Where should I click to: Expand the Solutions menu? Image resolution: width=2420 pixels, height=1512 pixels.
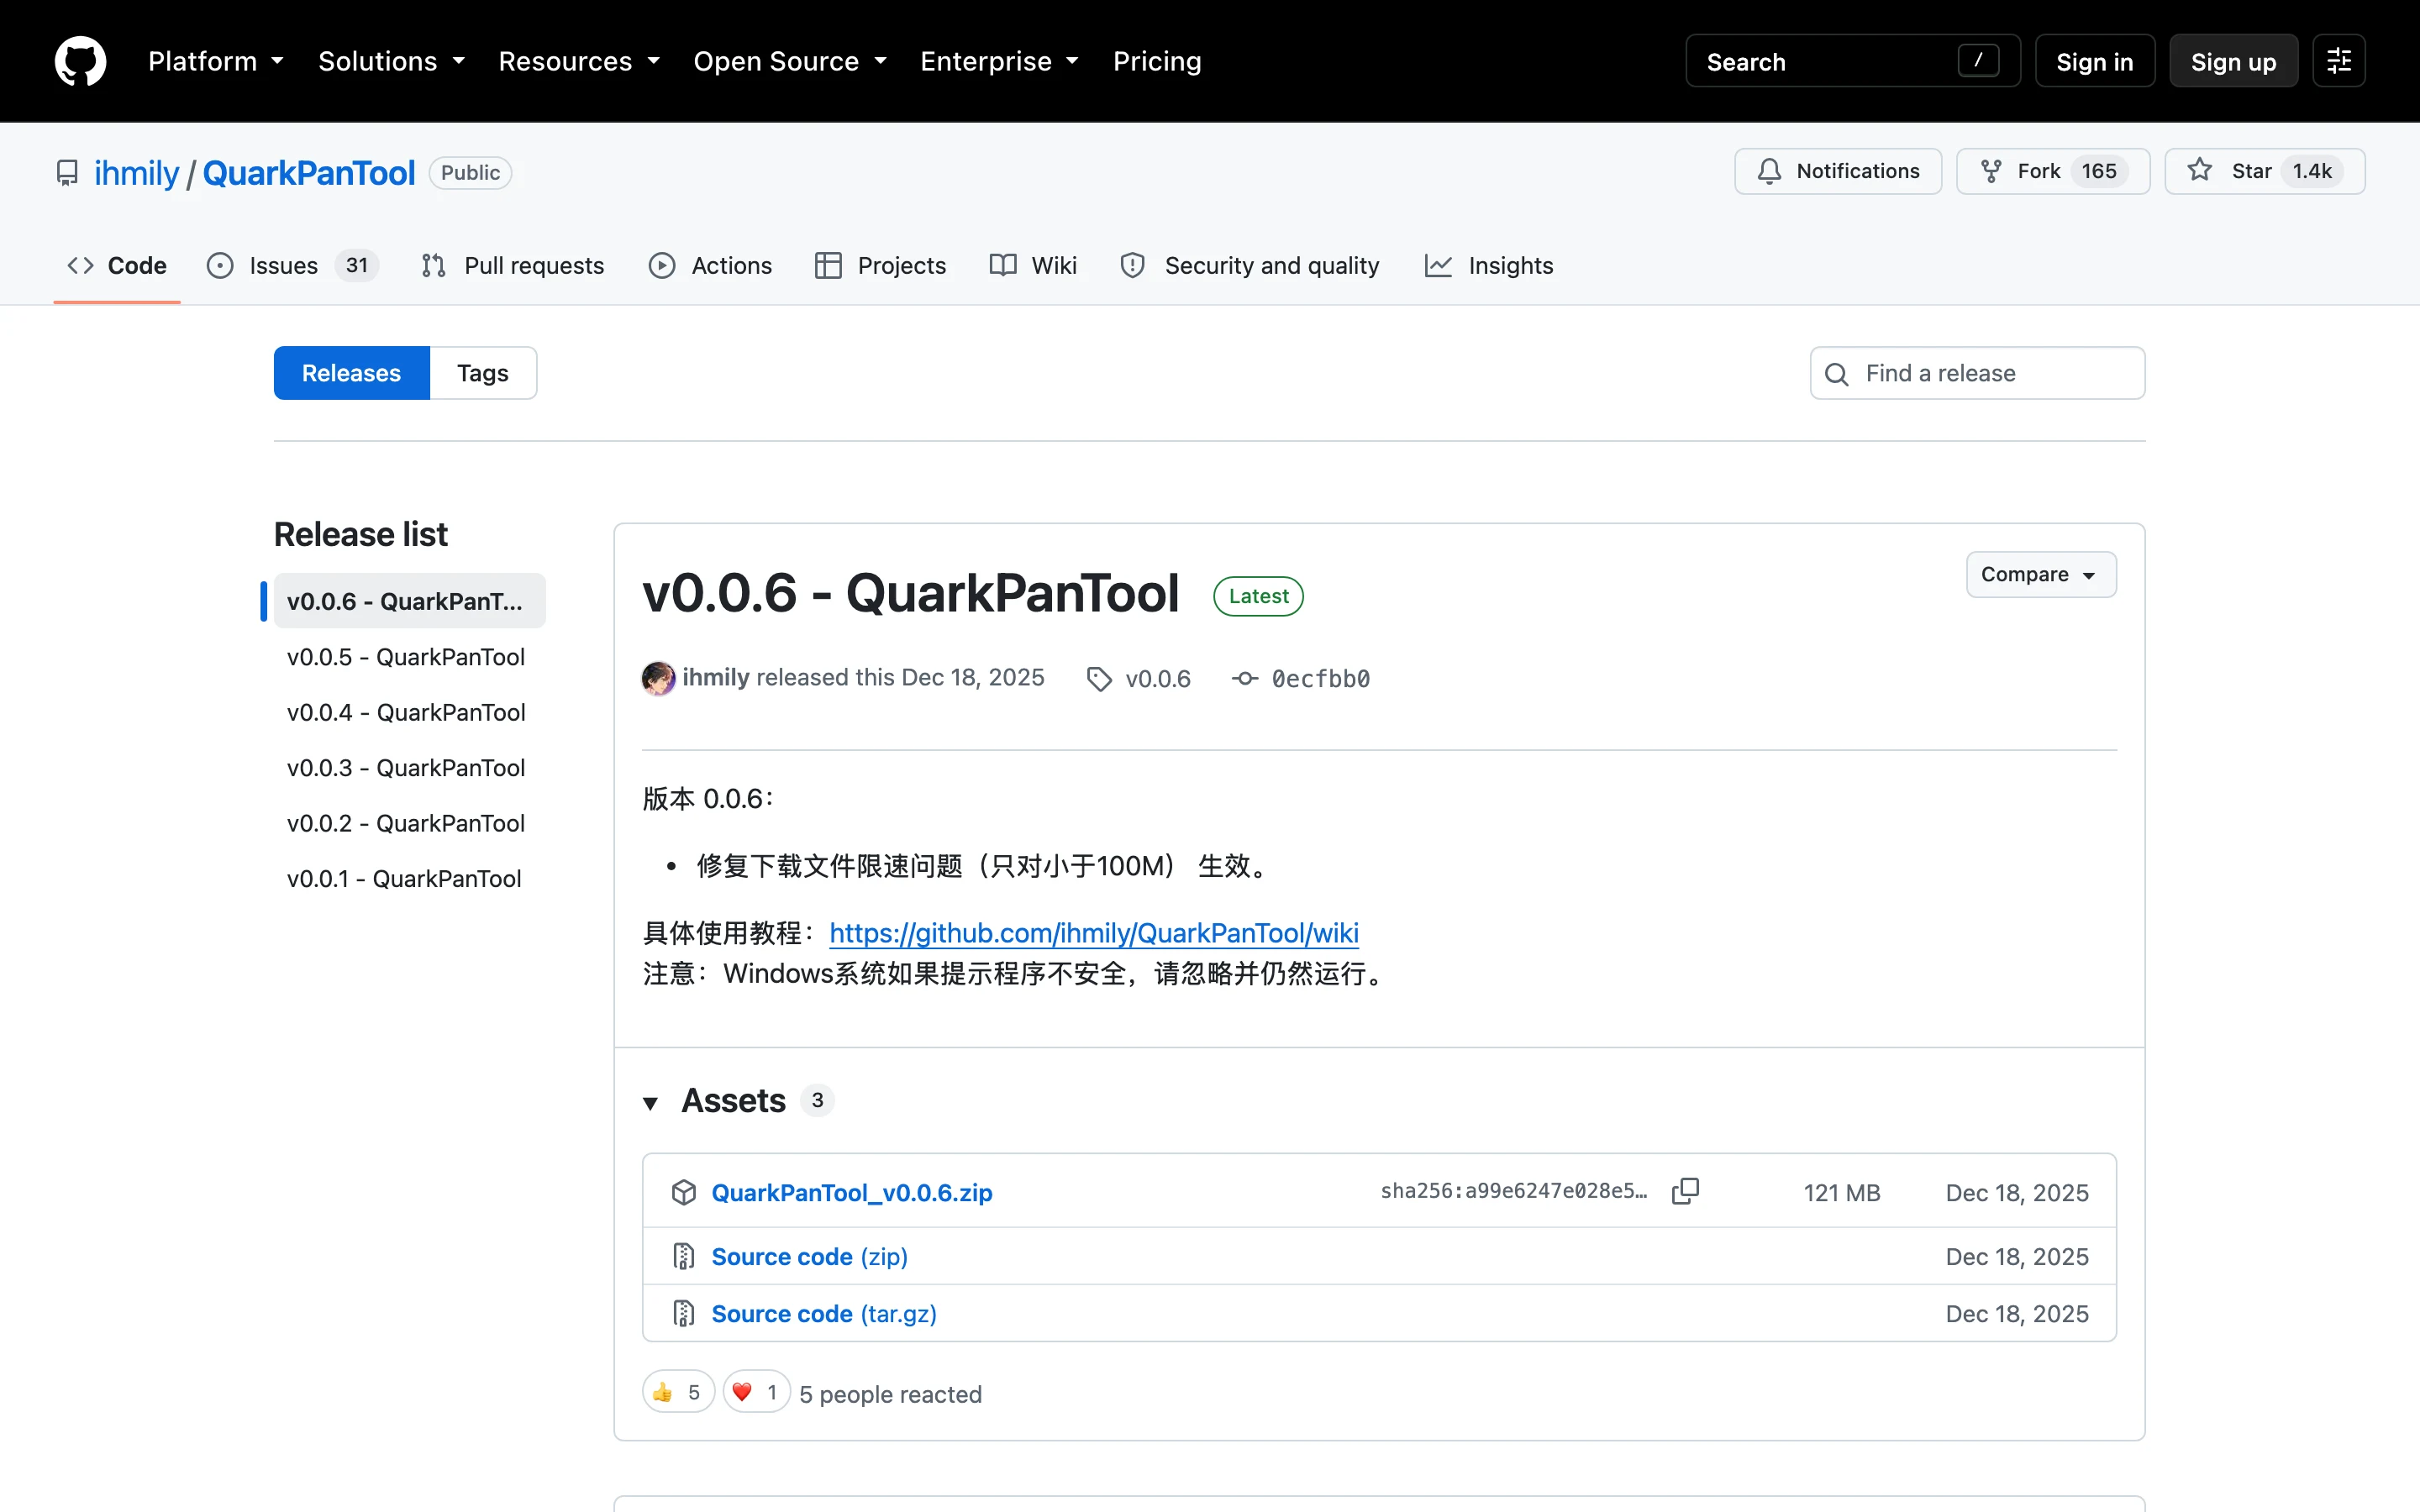coord(392,61)
